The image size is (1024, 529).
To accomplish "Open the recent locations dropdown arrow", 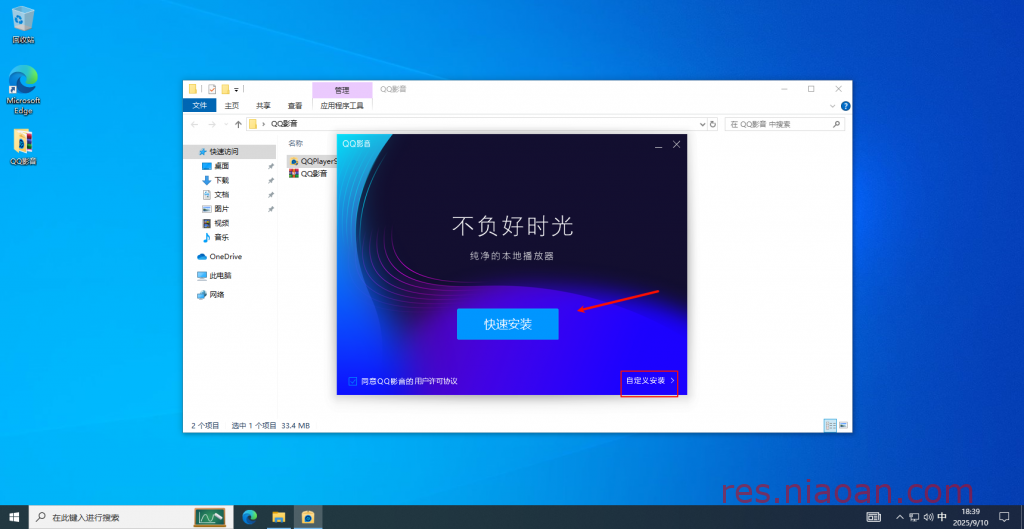I will (x=226, y=124).
